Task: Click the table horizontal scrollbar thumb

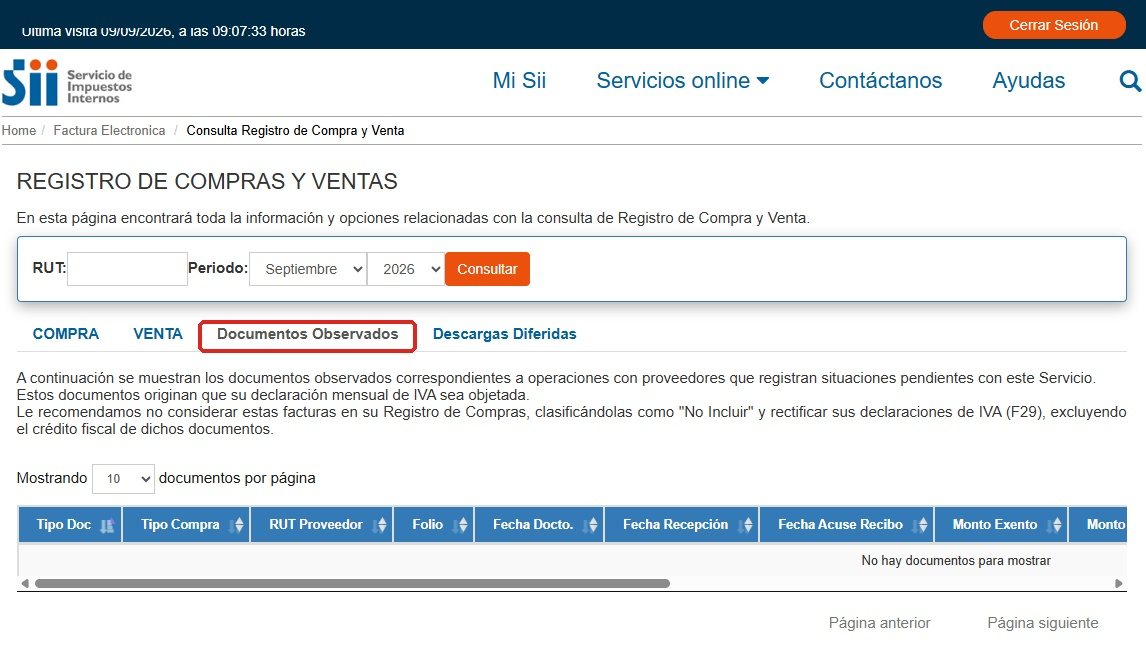Action: (x=352, y=584)
